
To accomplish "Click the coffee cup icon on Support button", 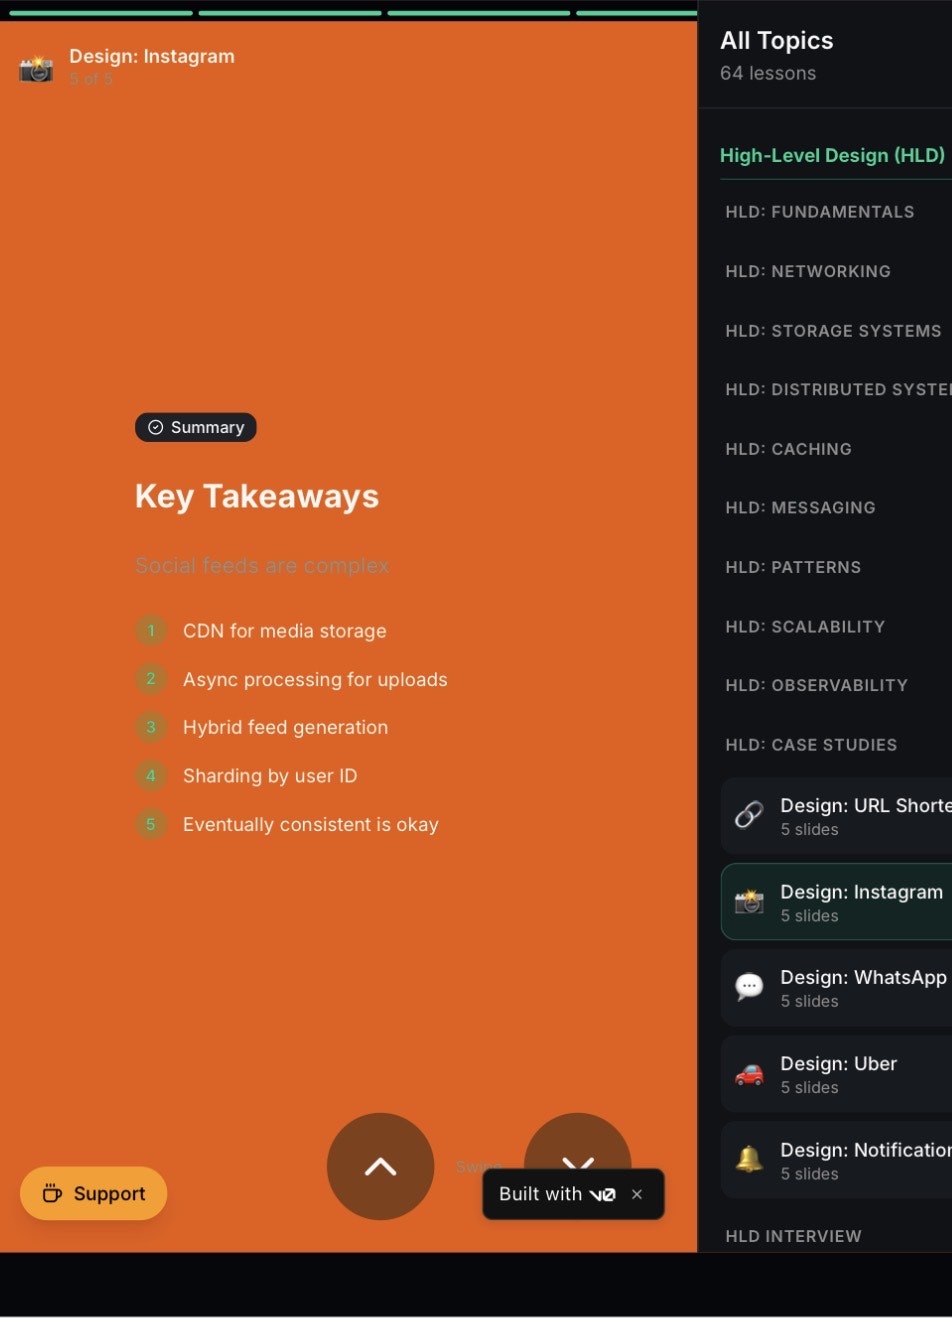I will tap(51, 1193).
